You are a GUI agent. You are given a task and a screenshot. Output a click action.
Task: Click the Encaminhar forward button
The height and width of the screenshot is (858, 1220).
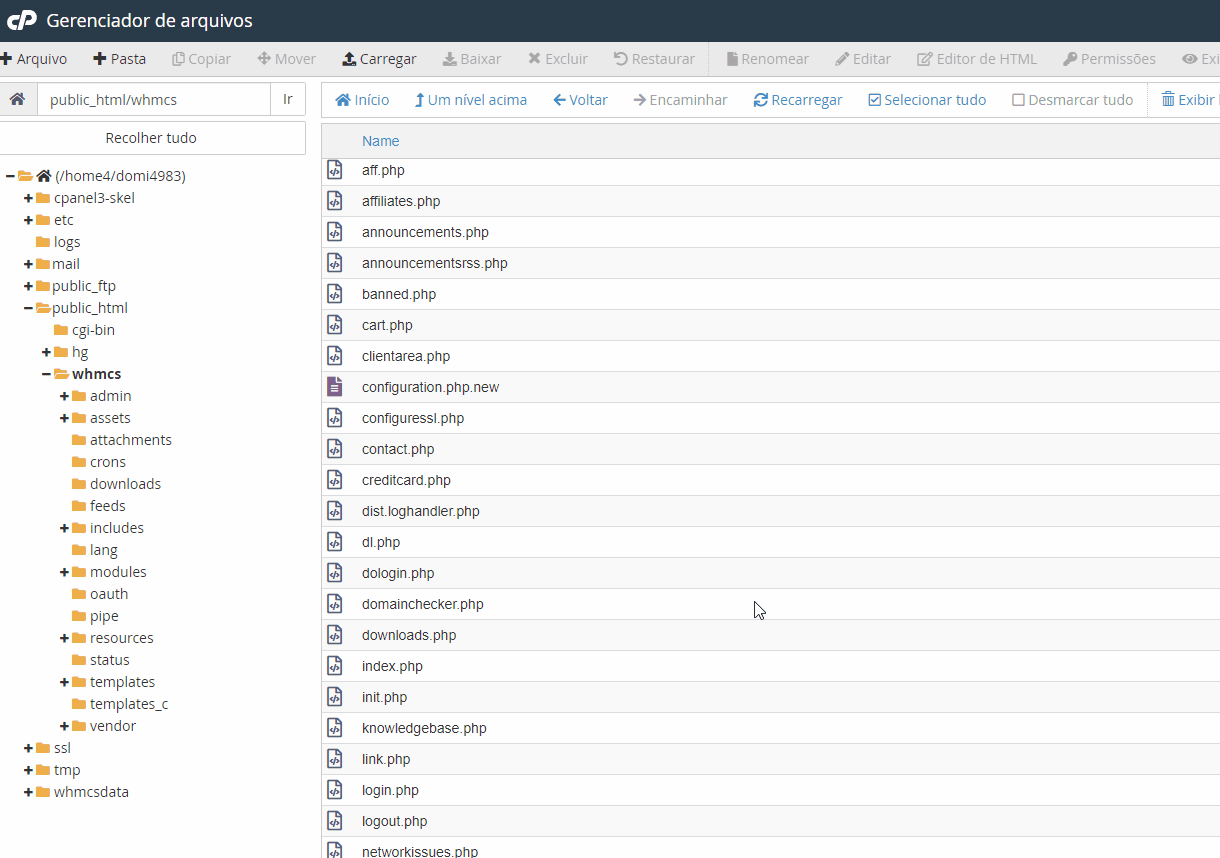680,100
